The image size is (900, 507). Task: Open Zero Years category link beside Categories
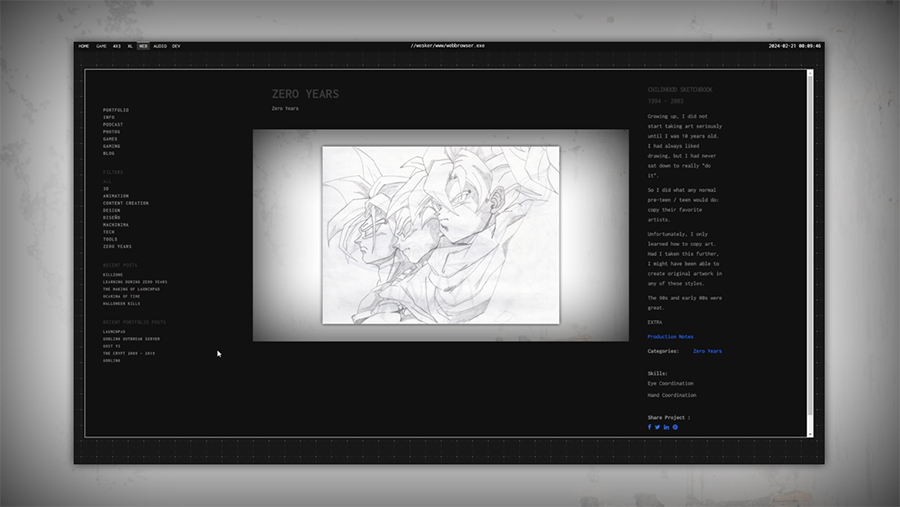707,351
